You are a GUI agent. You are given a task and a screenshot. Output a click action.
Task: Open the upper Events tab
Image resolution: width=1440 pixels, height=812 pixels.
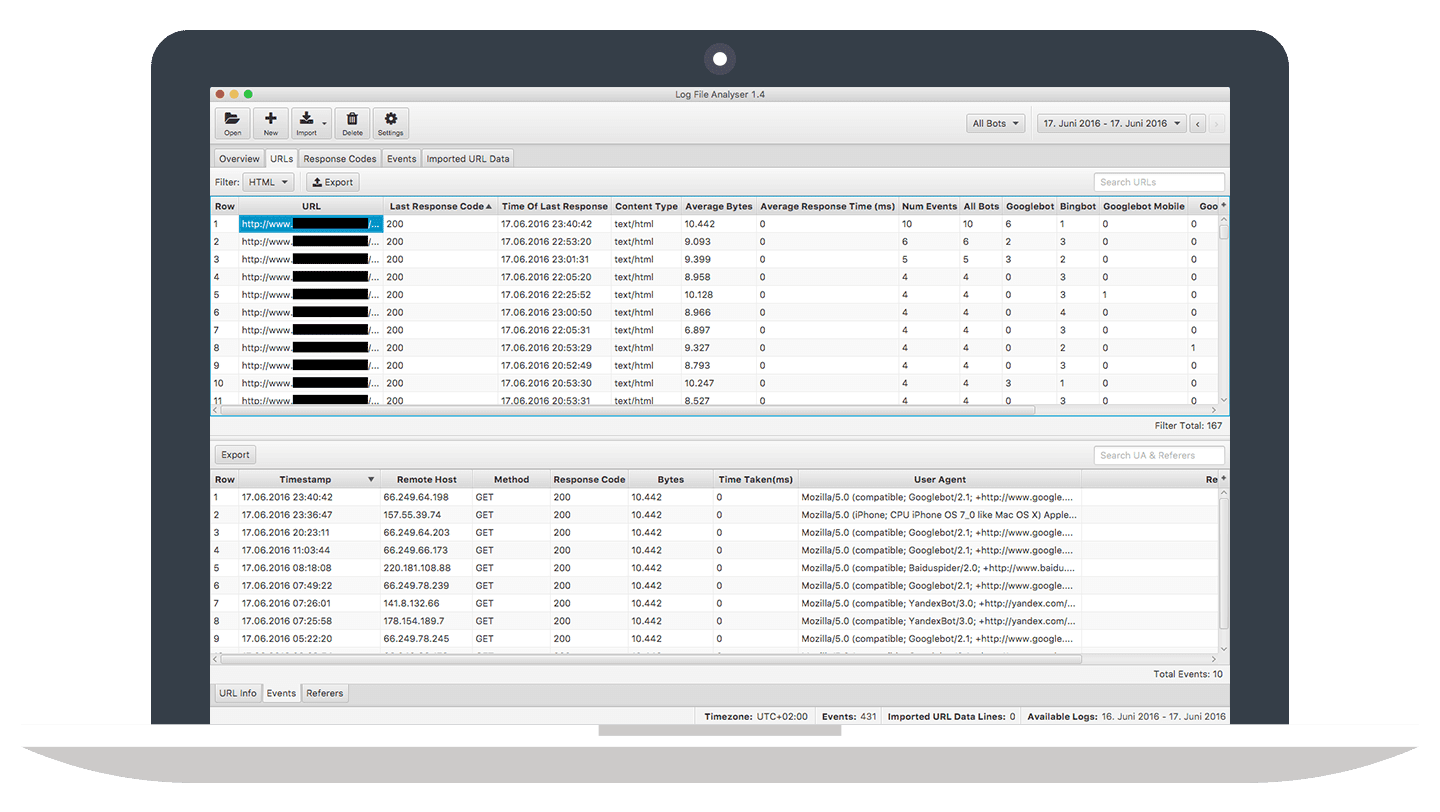coord(401,158)
